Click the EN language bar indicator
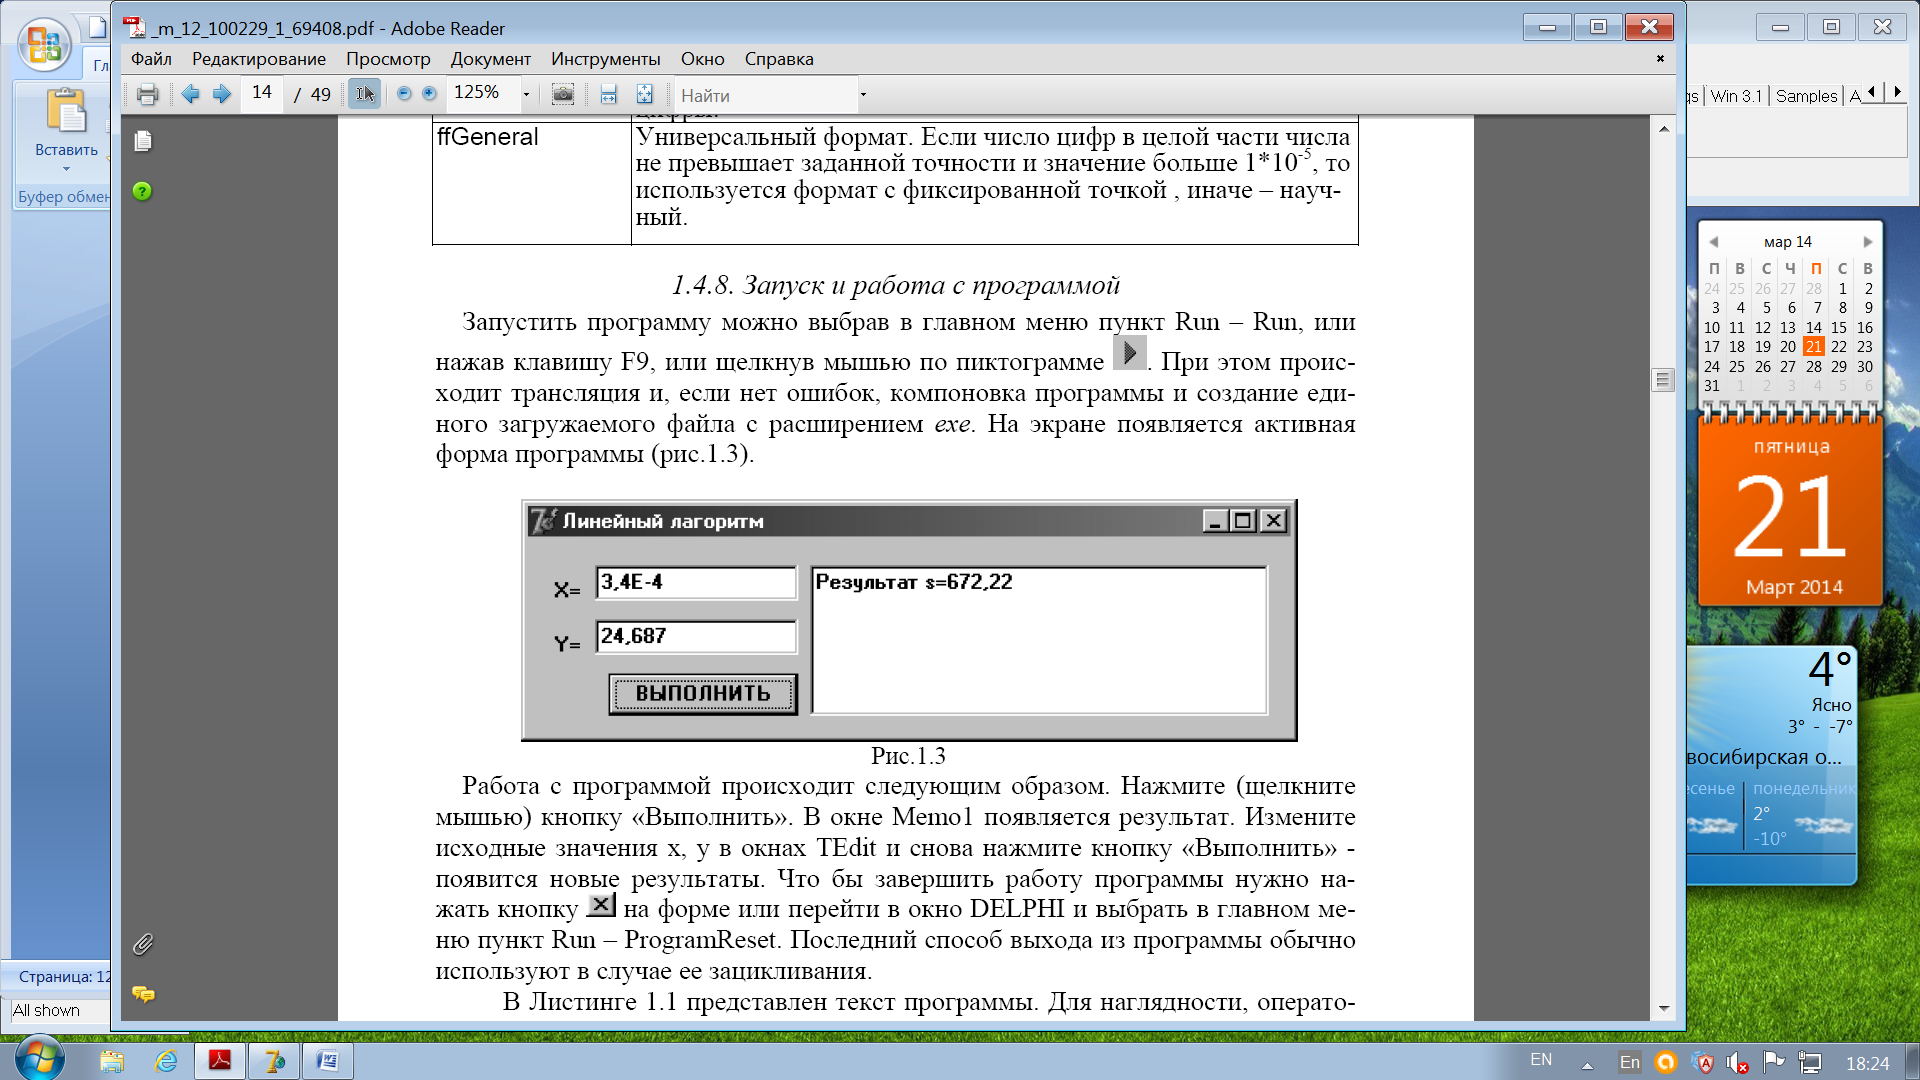Viewport: 1920px width, 1080px height. click(x=1541, y=1060)
